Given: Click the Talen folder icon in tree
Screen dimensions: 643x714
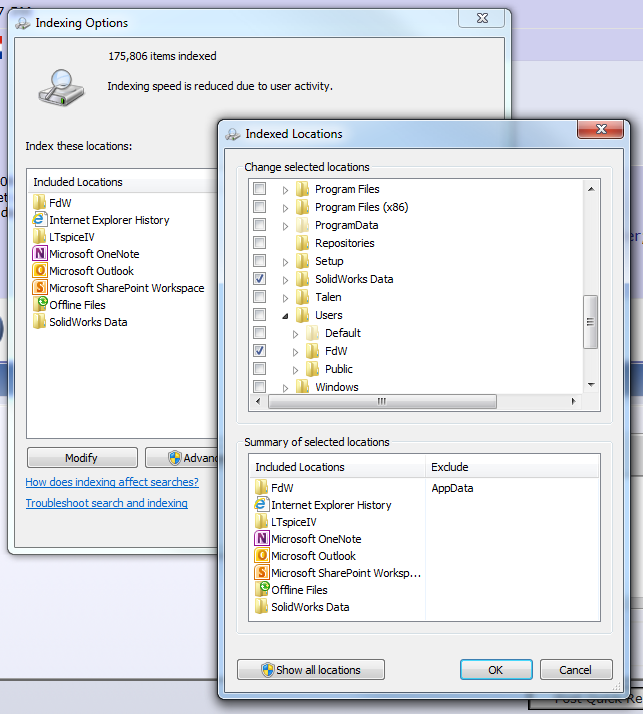Looking at the screenshot, I should (x=302, y=296).
